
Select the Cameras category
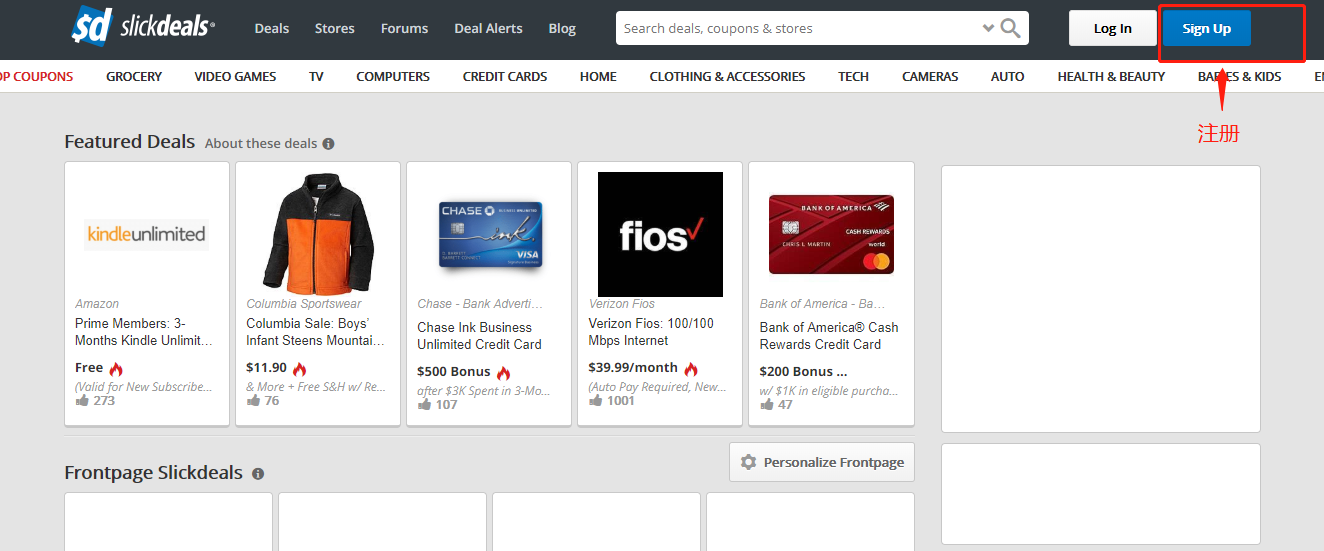(930, 76)
